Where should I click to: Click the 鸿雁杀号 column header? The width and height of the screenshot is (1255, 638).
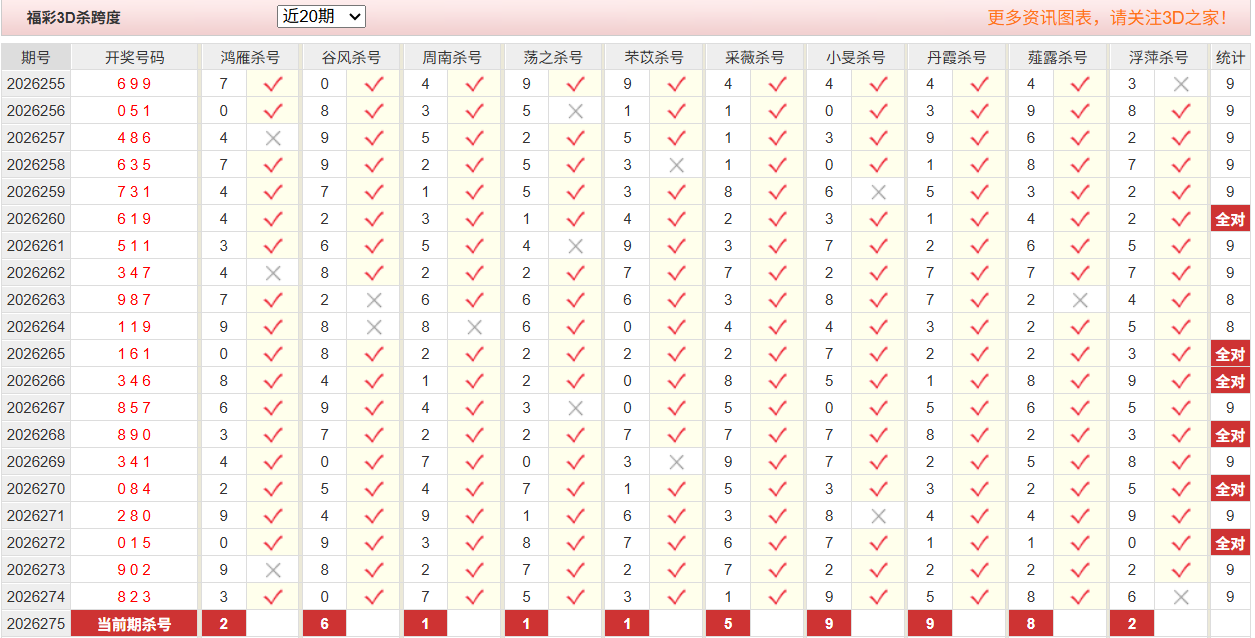tap(250, 57)
